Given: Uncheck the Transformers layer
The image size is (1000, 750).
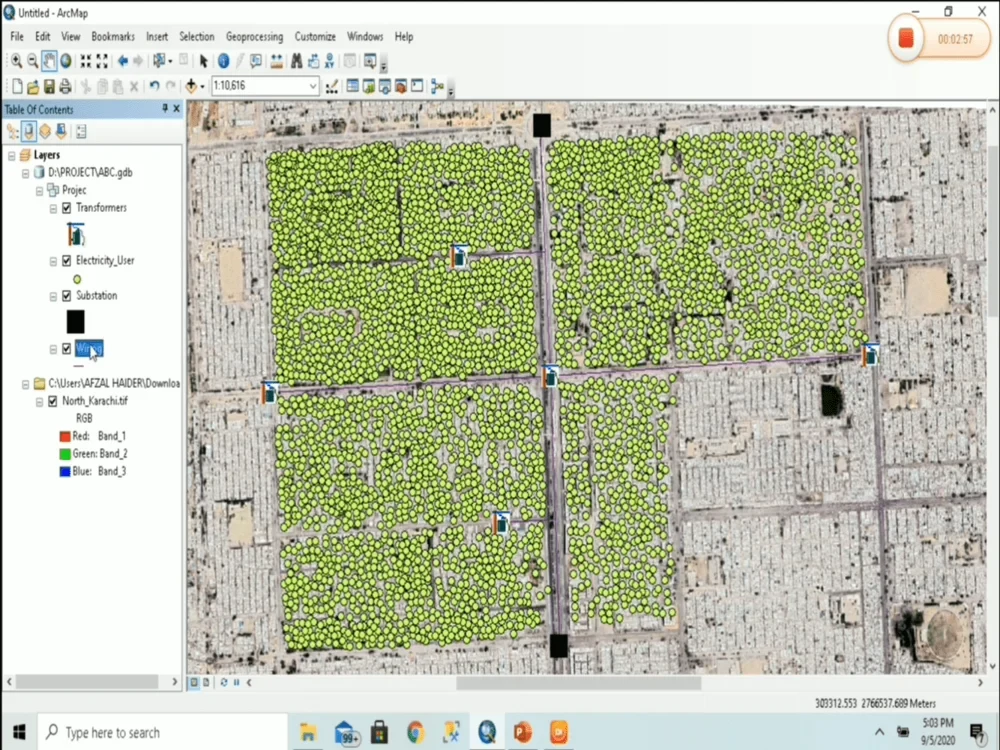Looking at the screenshot, I should tap(66, 207).
